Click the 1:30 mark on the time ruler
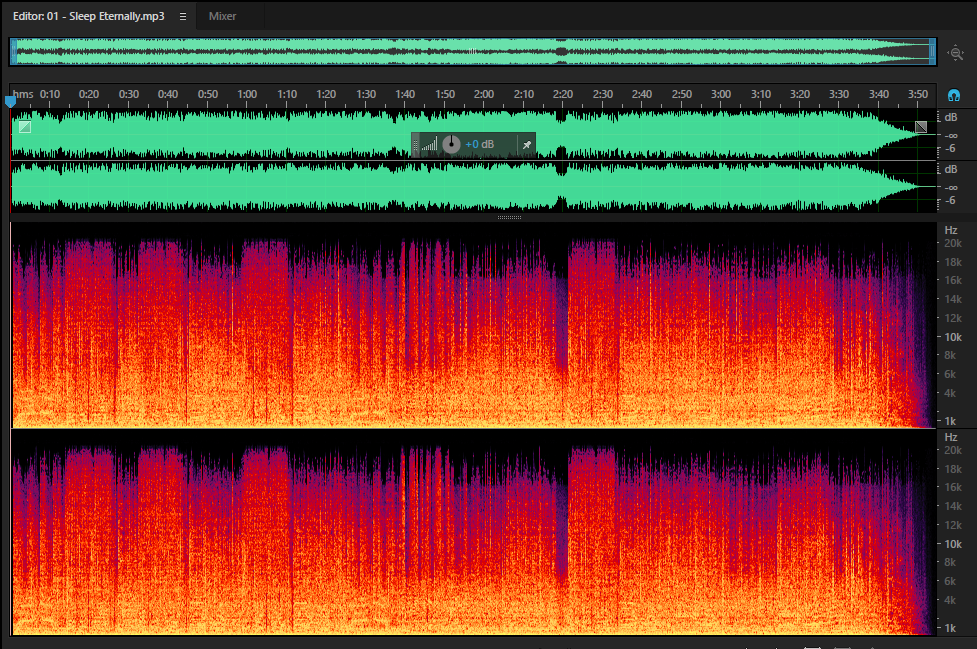This screenshot has width=977, height=649. (x=366, y=94)
